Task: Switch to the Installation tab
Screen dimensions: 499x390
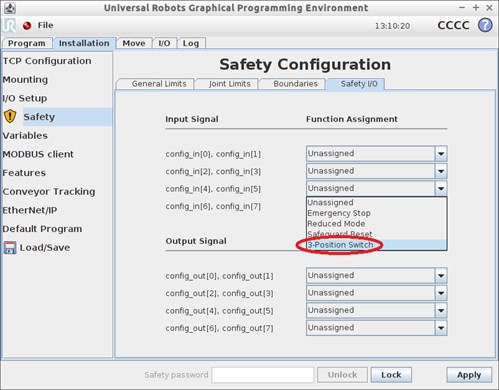Action: [84, 43]
